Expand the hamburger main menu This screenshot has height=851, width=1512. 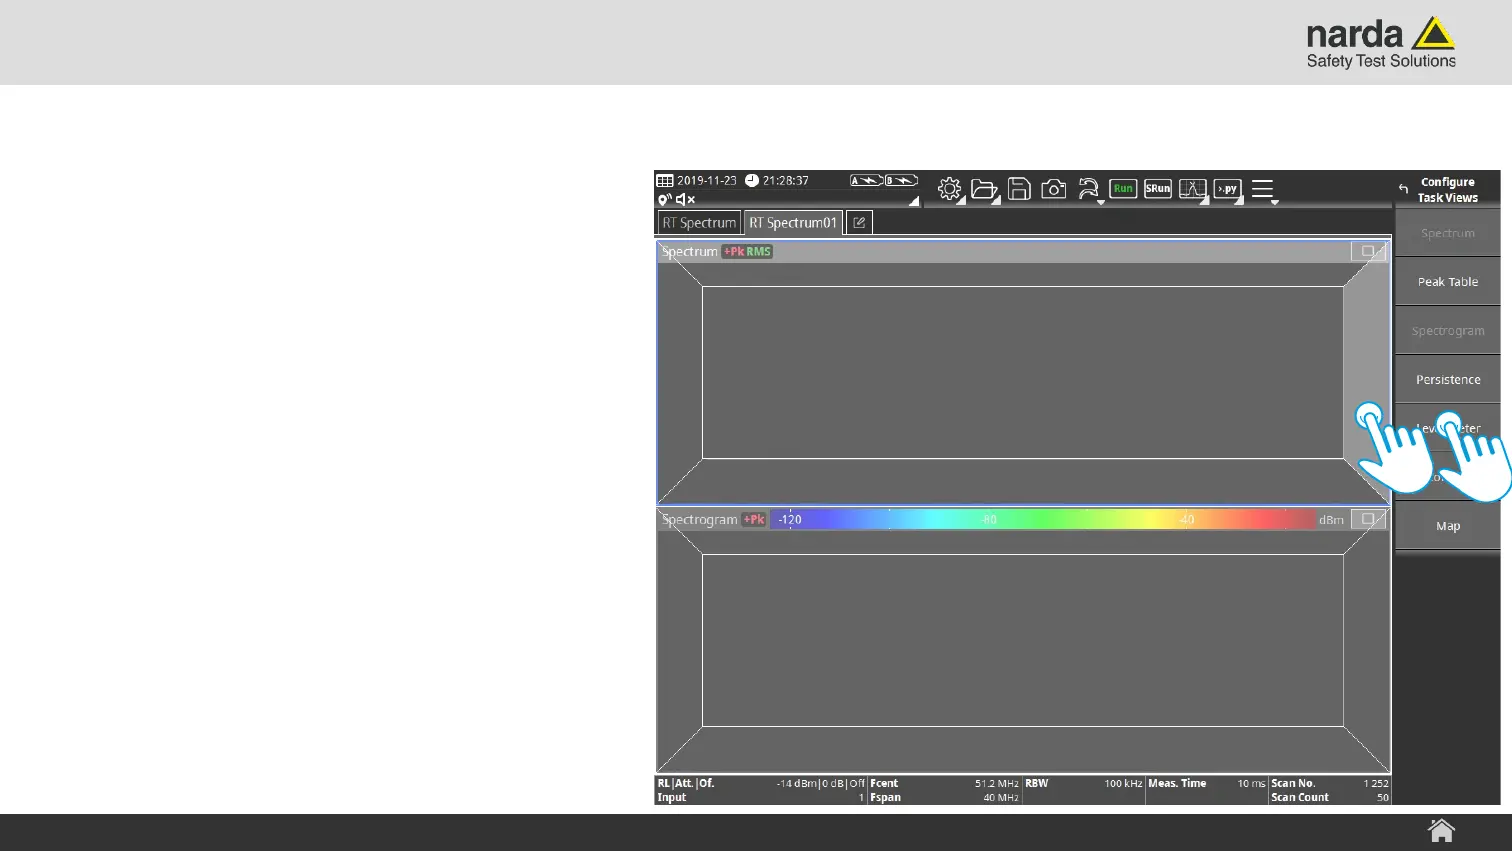[1263, 189]
